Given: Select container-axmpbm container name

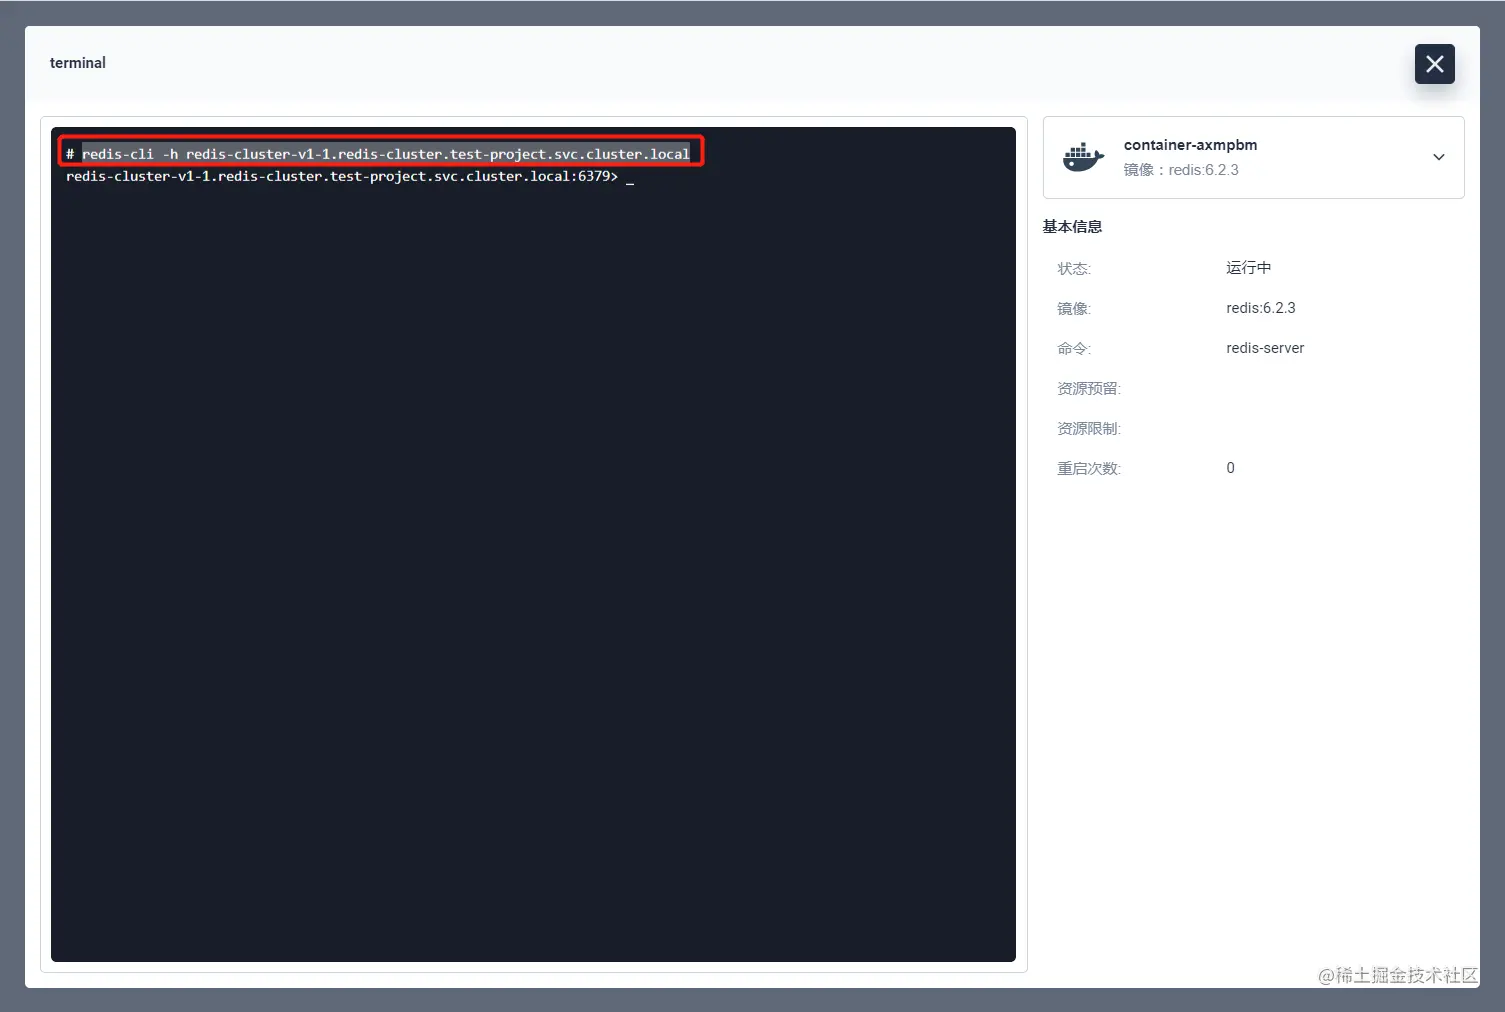Looking at the screenshot, I should [x=1190, y=145].
